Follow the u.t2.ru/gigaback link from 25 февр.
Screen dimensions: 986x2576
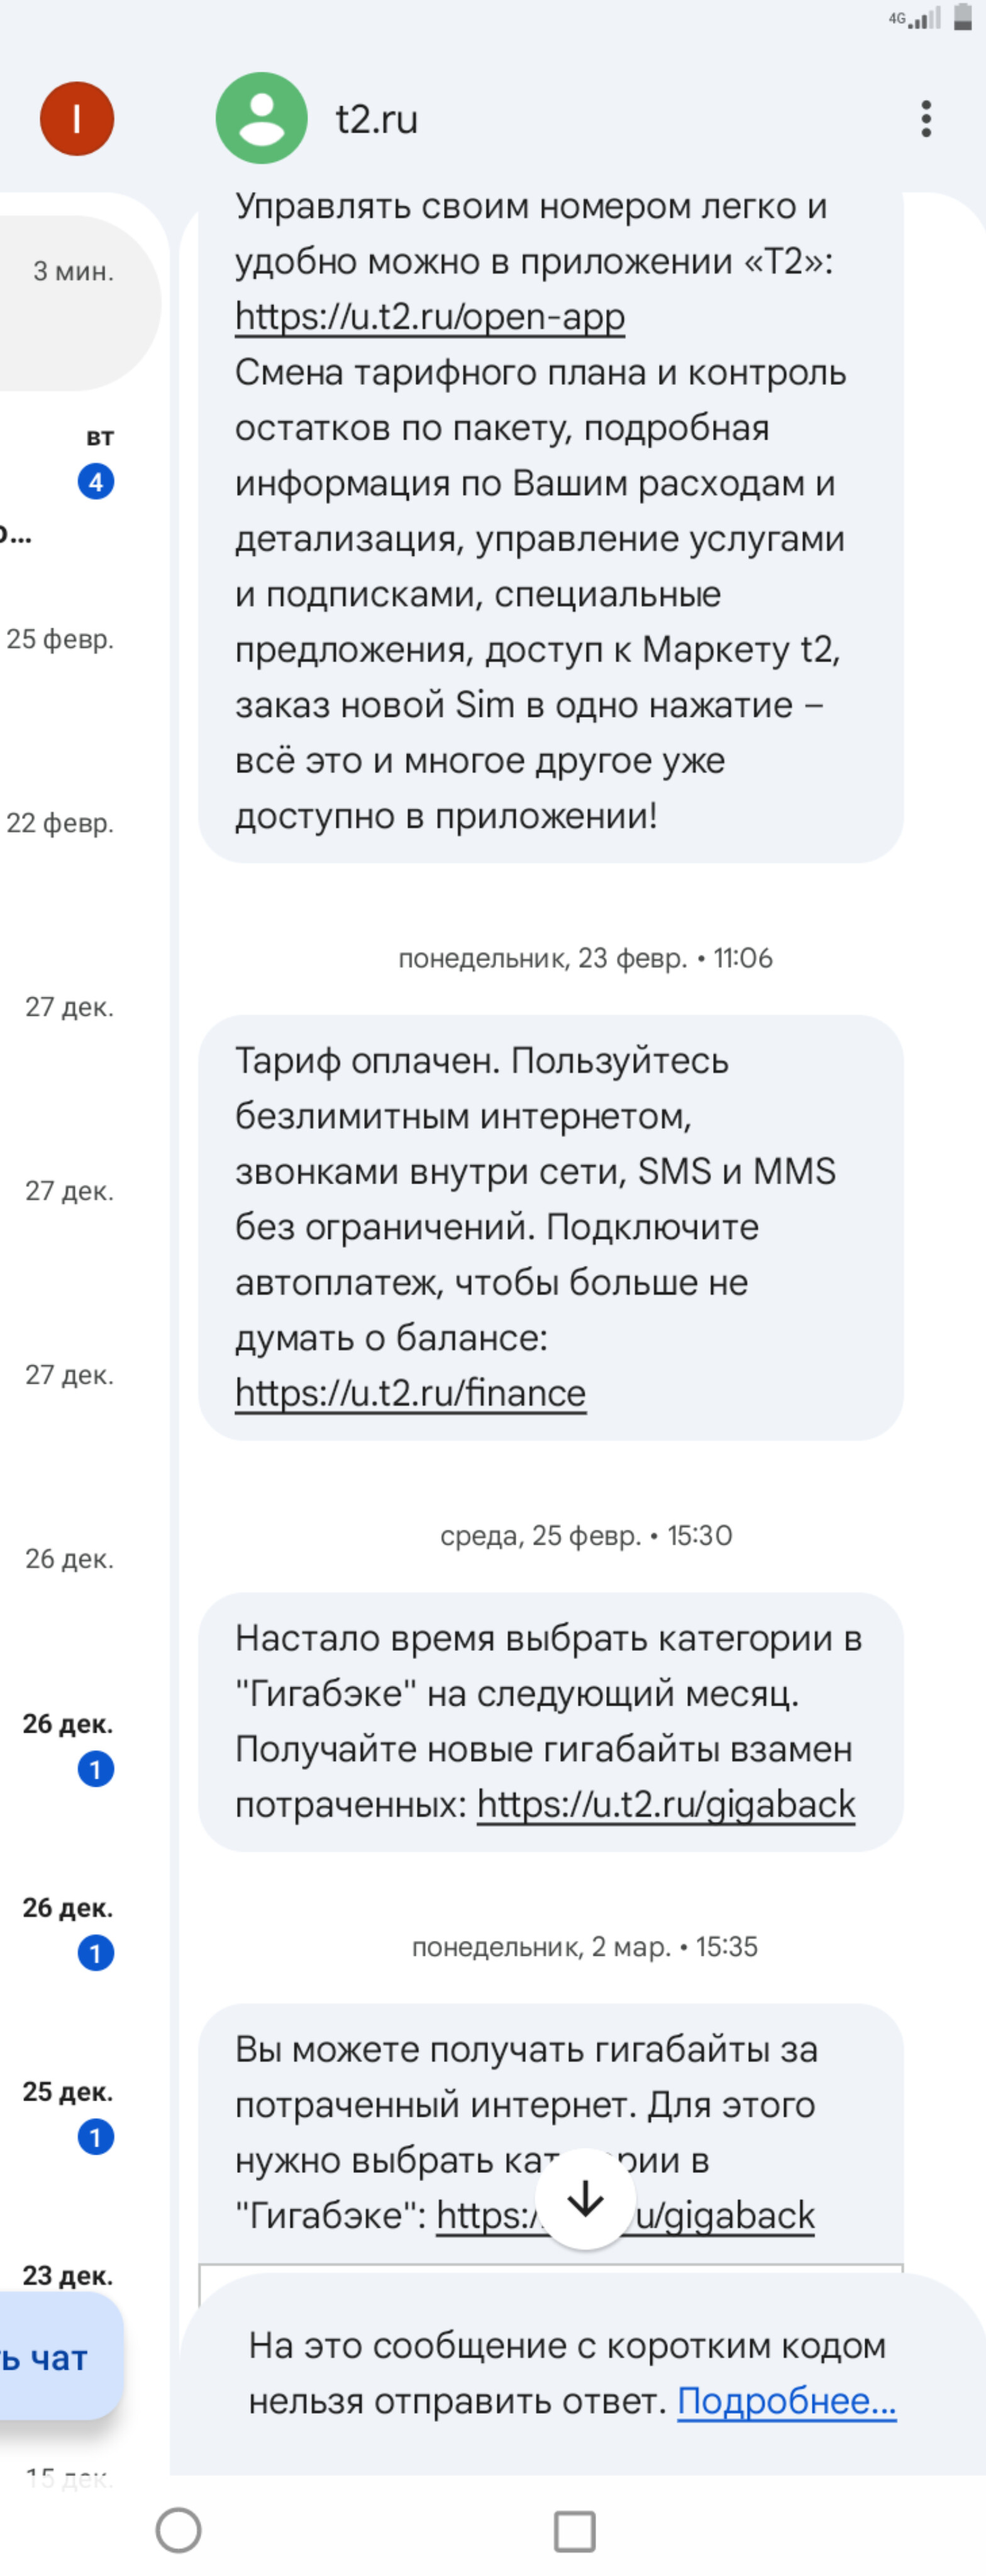666,1805
